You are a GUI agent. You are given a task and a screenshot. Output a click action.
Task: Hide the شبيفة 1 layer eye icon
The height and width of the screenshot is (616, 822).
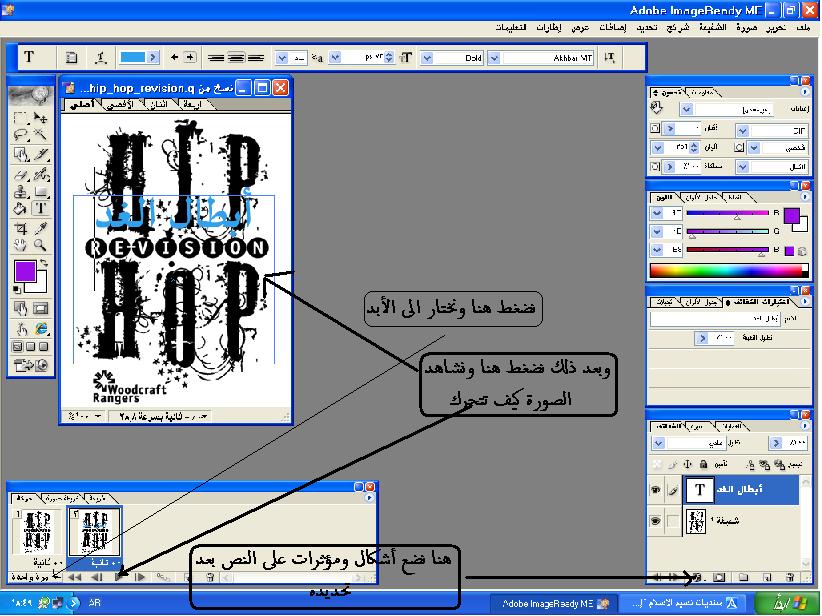pos(655,521)
